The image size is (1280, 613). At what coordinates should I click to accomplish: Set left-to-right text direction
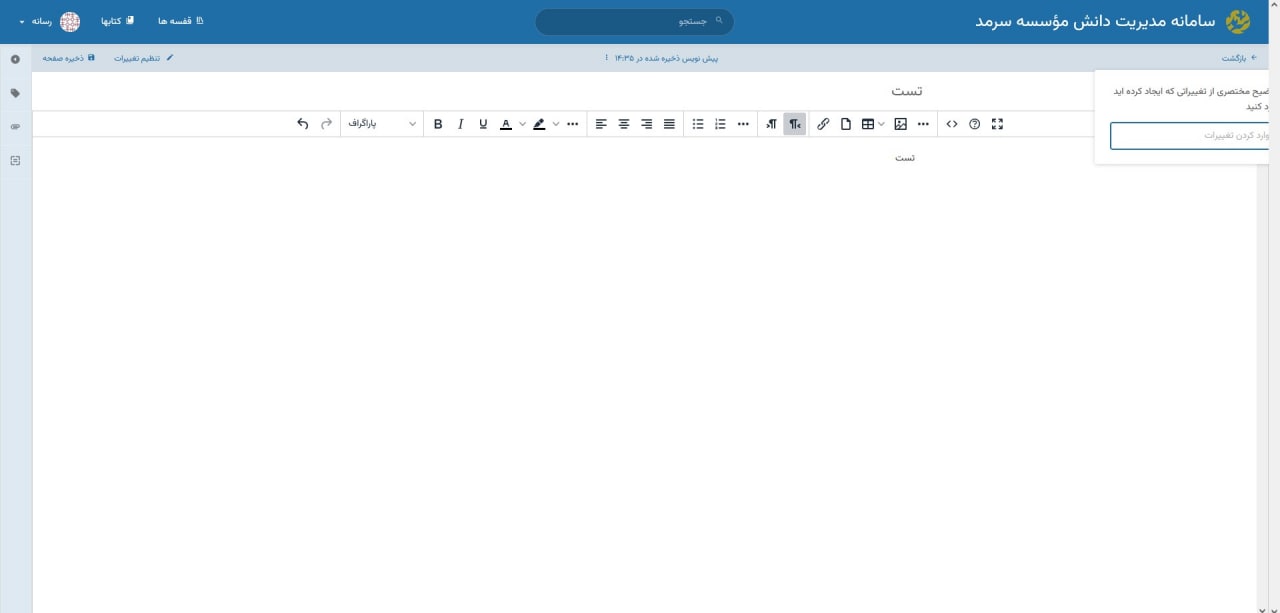[772, 124]
